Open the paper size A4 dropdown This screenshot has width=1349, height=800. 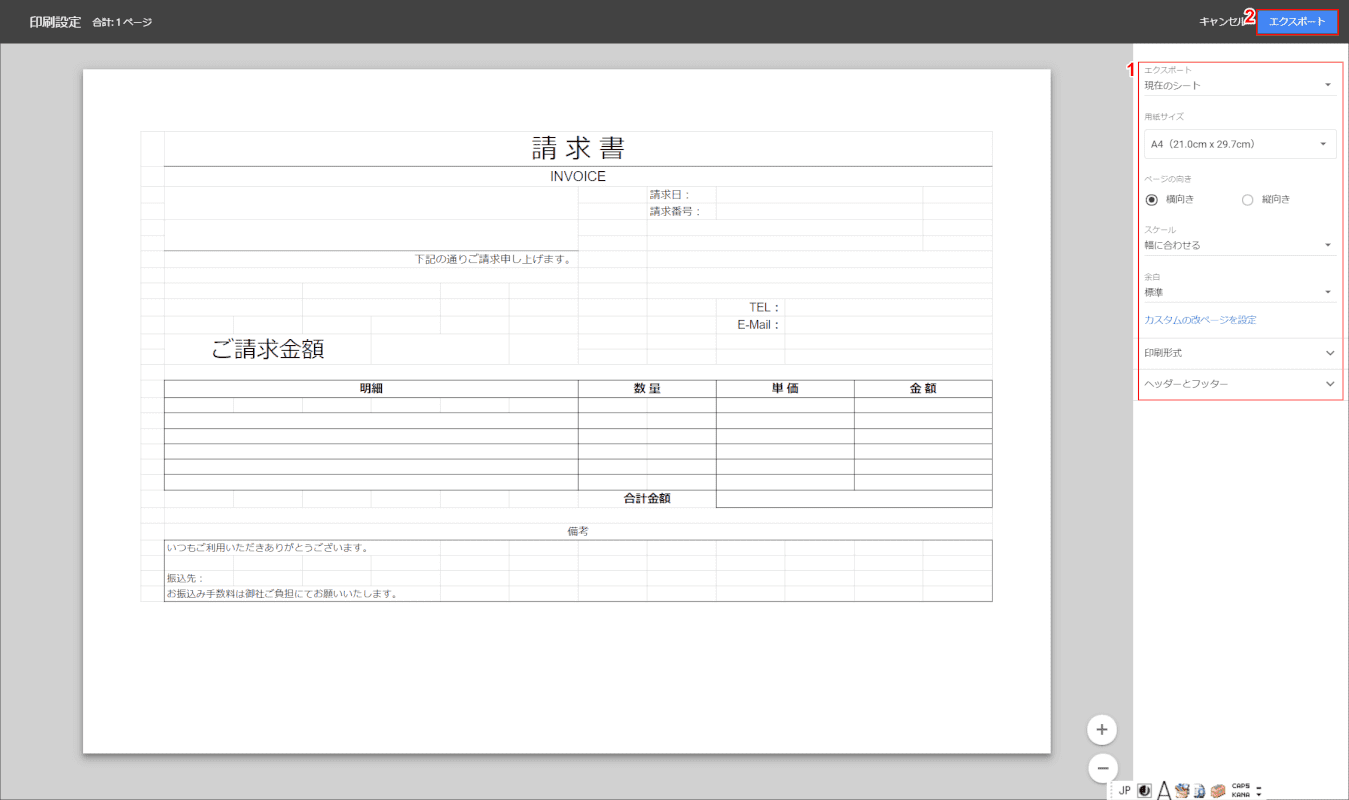pyautogui.click(x=1240, y=144)
